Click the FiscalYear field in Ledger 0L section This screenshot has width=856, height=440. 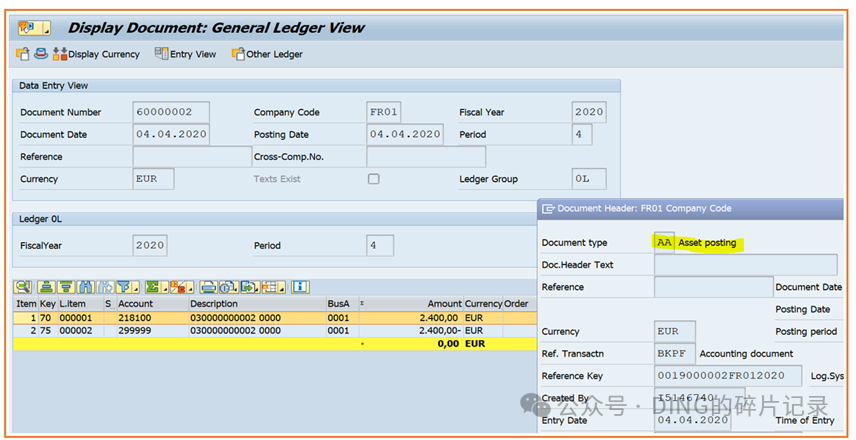click(150, 246)
